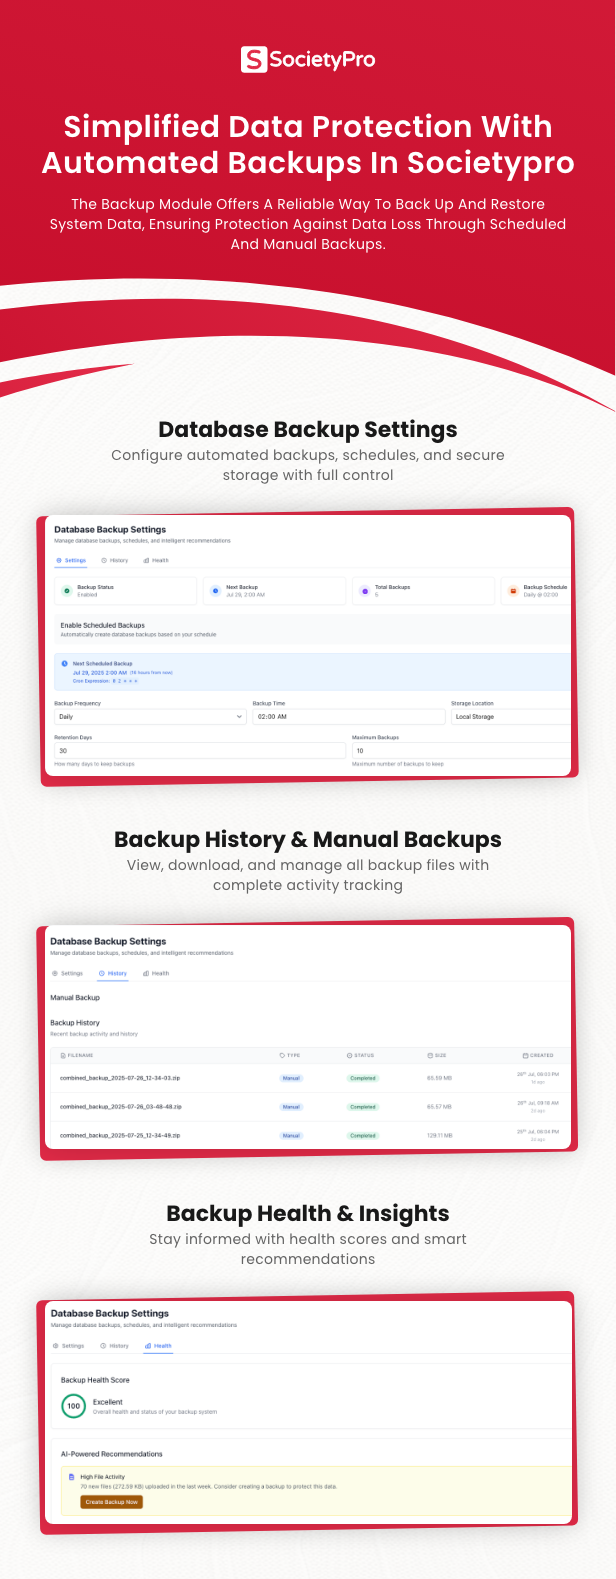The width and height of the screenshot is (616, 1579).
Task: Click the STATUS column icon
Action: 349,1055
